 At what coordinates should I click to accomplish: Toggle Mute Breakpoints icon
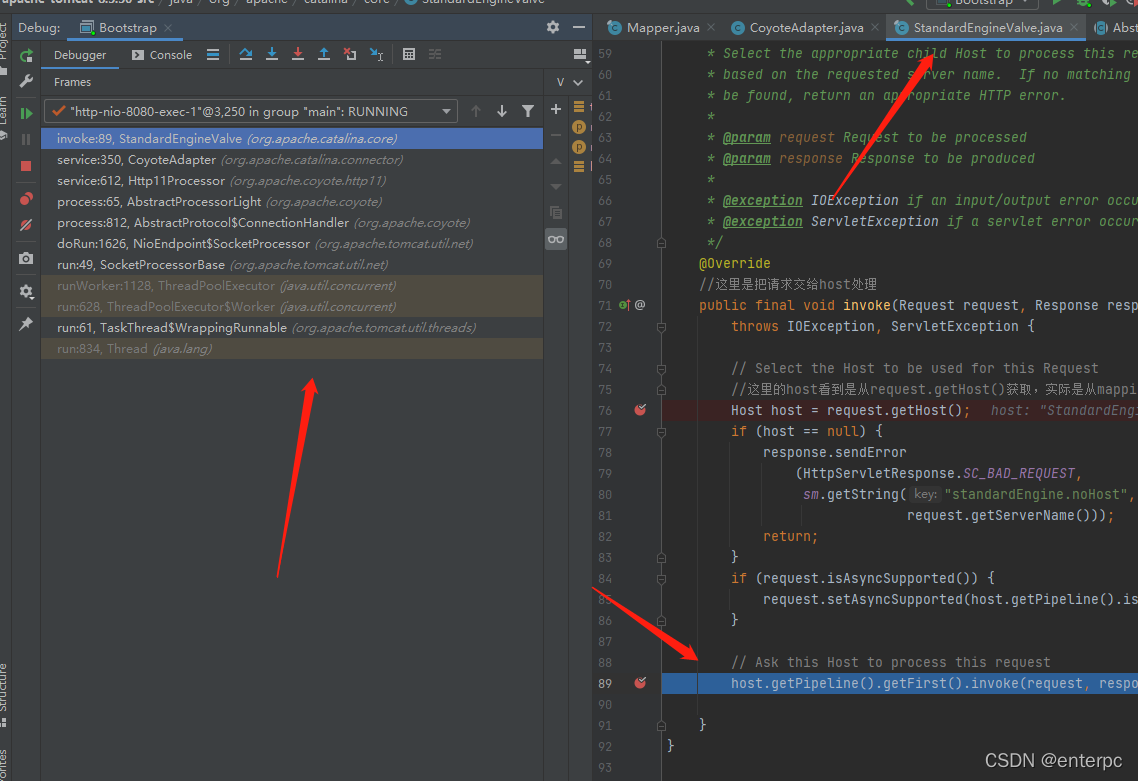click(x=26, y=225)
